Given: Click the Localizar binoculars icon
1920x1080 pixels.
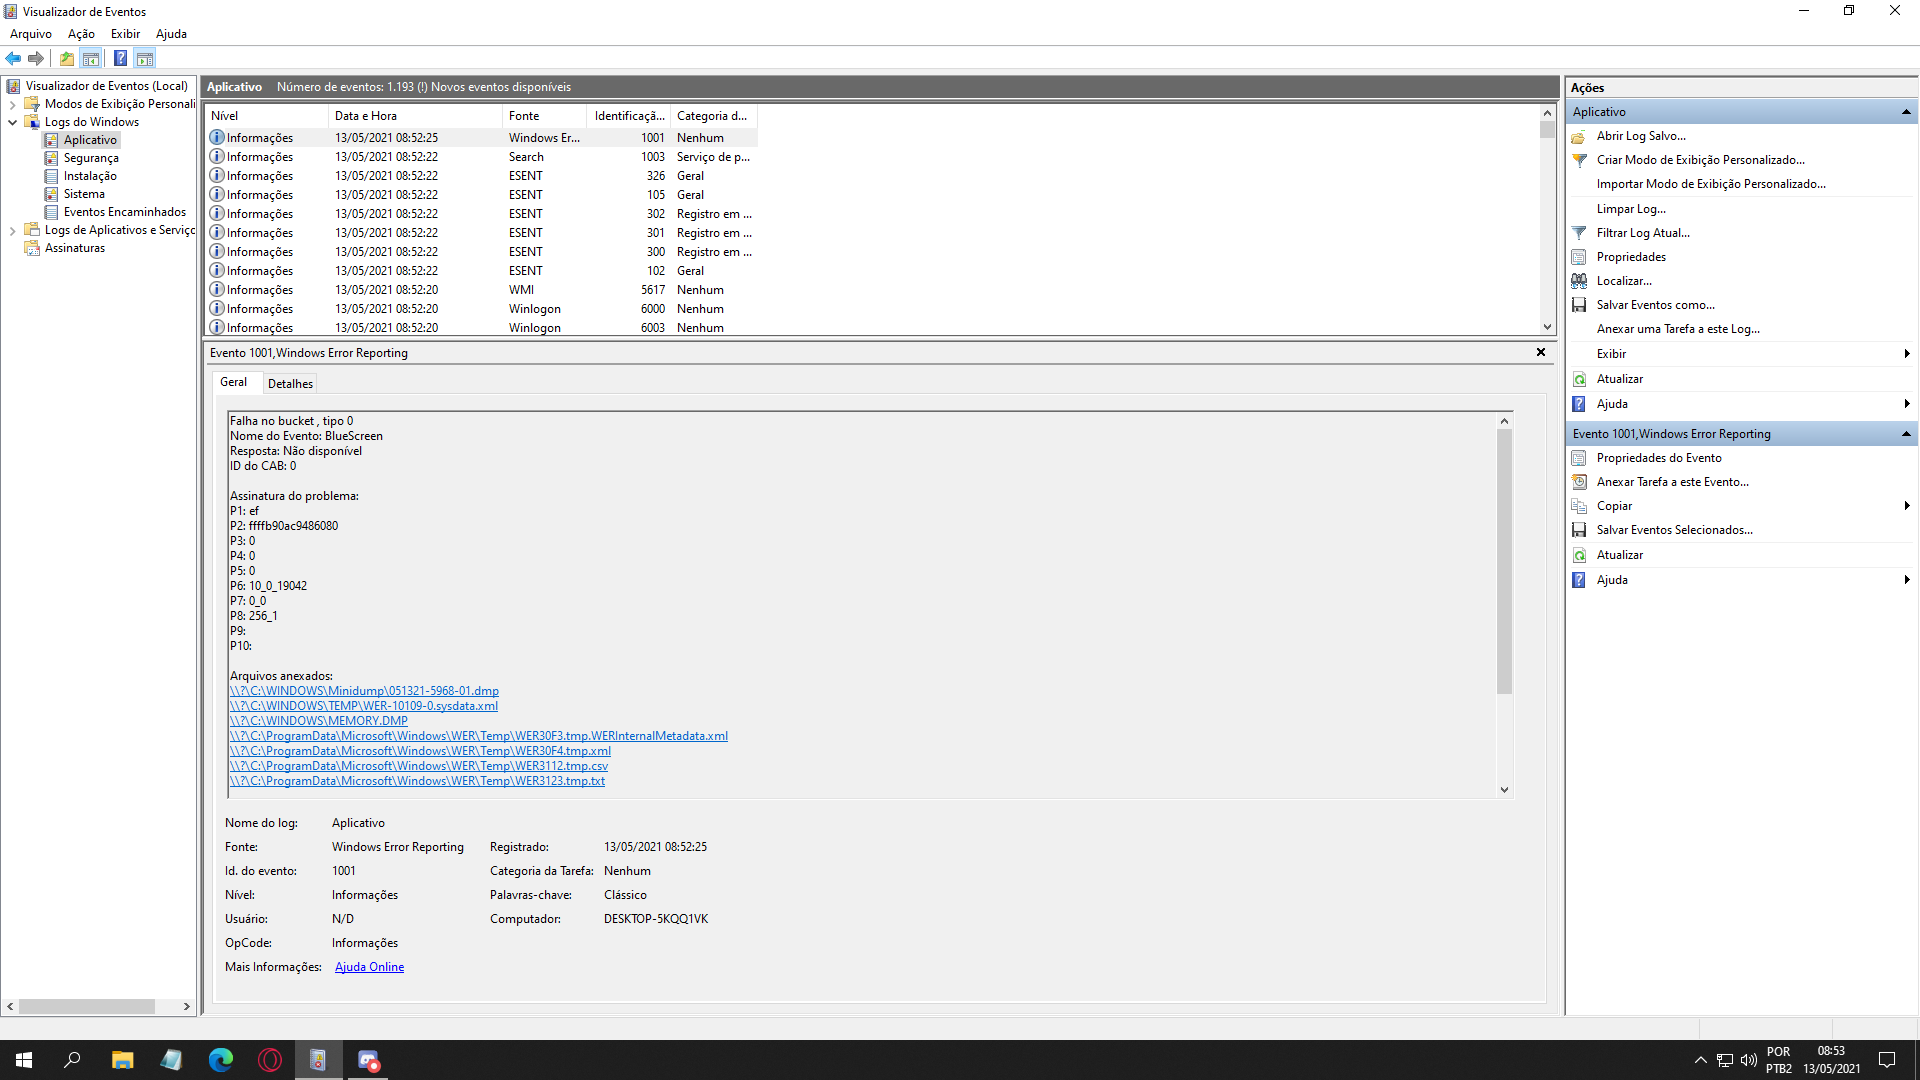Looking at the screenshot, I should (1579, 281).
